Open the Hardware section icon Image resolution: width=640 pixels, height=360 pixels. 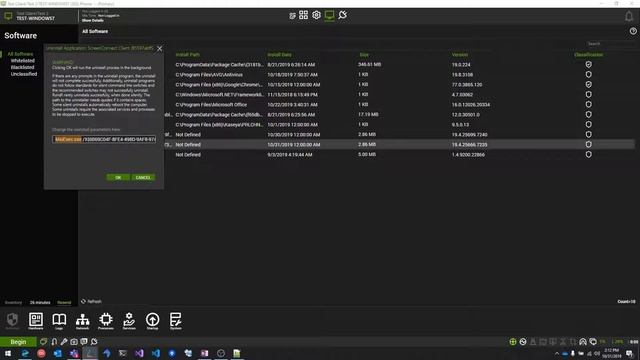[x=36, y=320]
